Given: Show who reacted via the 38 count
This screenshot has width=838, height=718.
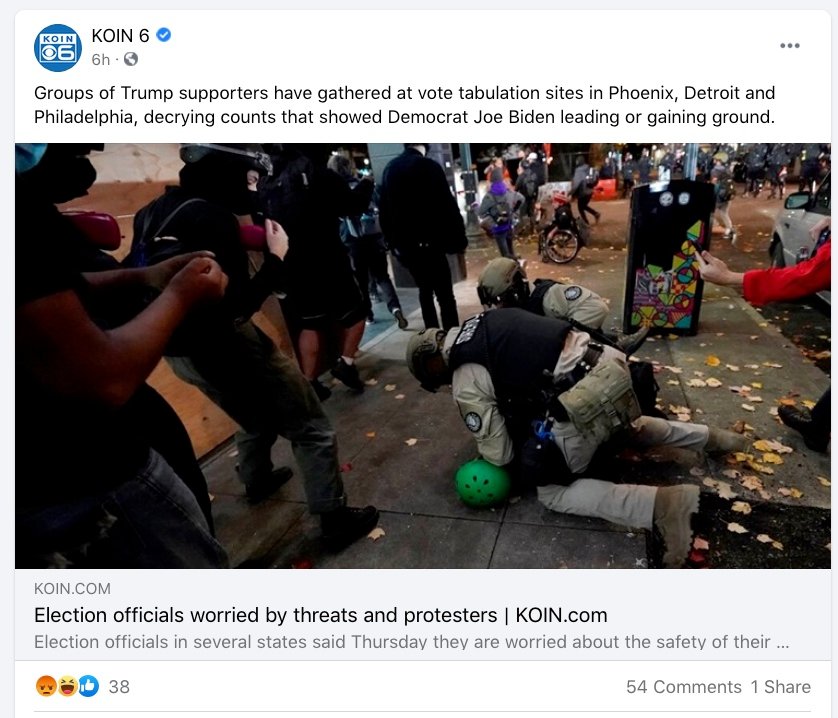Looking at the screenshot, I should [119, 686].
